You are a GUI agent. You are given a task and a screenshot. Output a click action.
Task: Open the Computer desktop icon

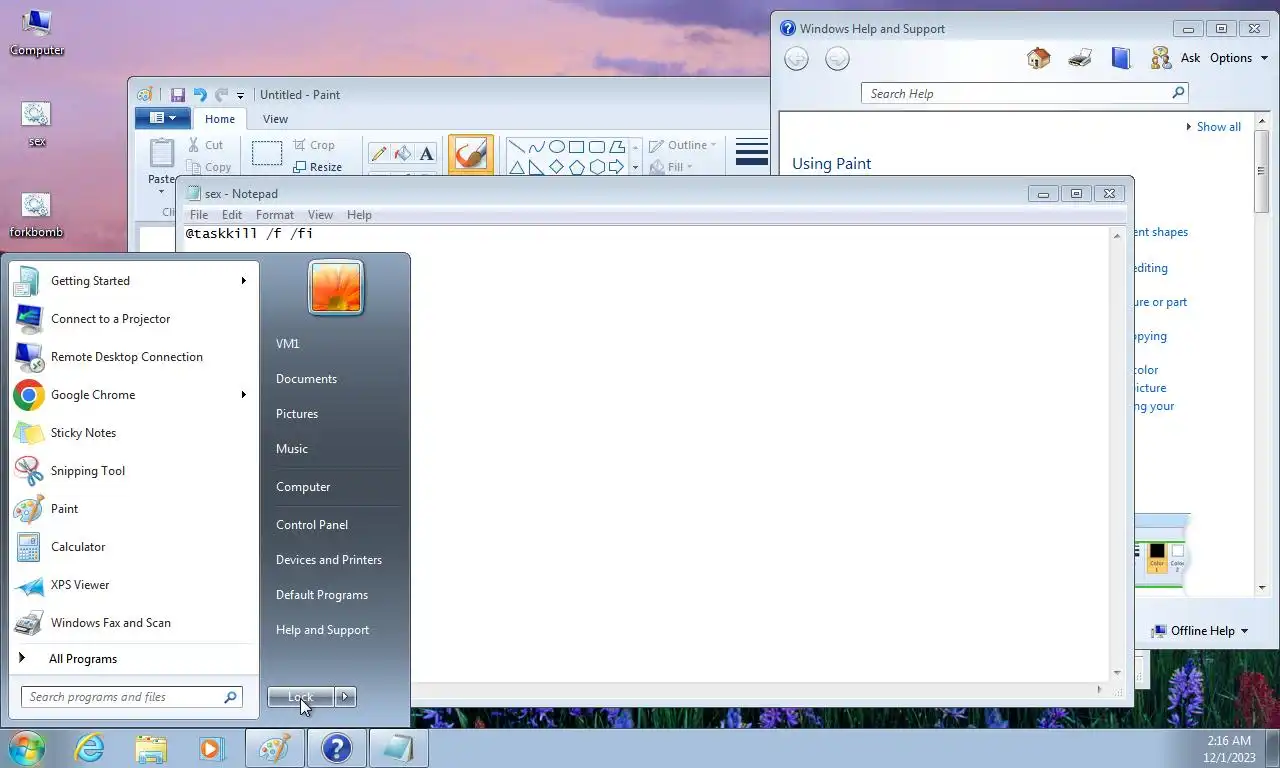(x=37, y=33)
